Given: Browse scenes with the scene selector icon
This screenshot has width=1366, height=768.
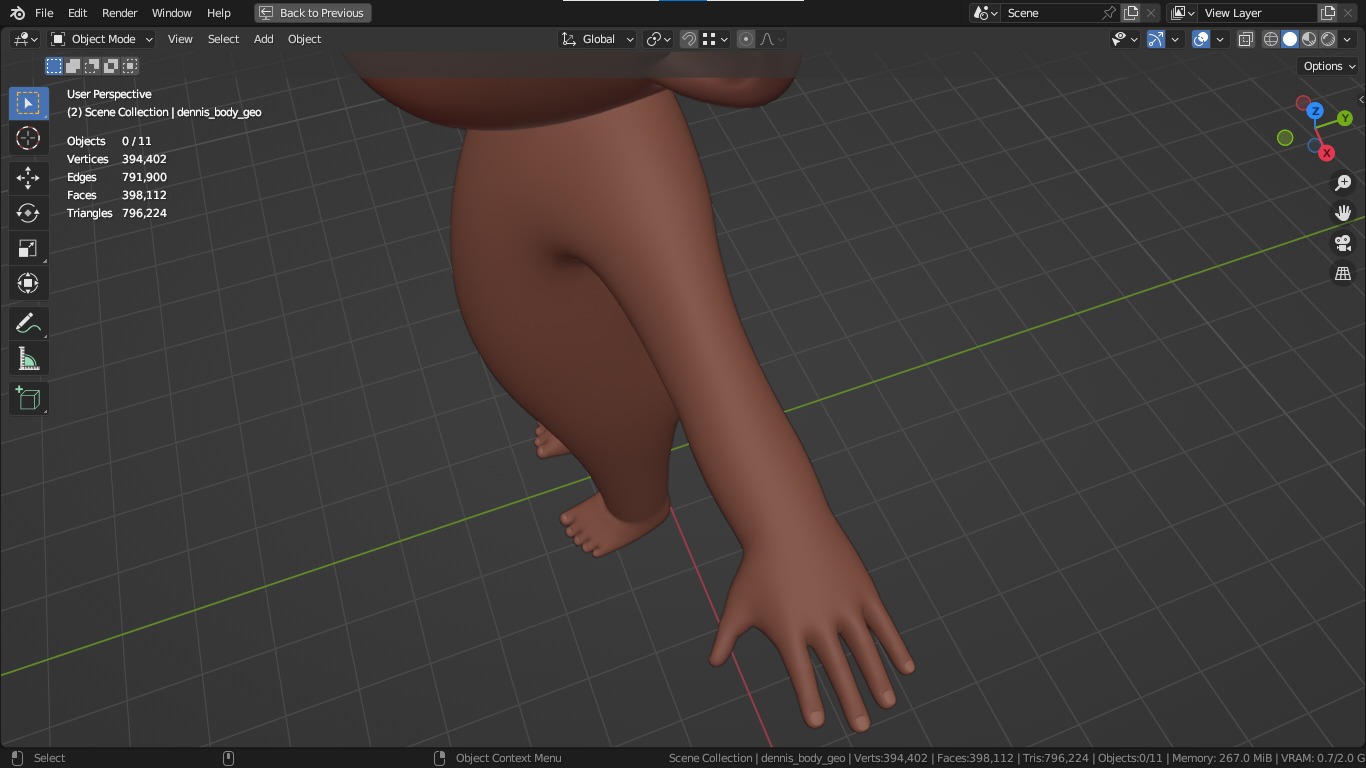Looking at the screenshot, I should pyautogui.click(x=985, y=13).
